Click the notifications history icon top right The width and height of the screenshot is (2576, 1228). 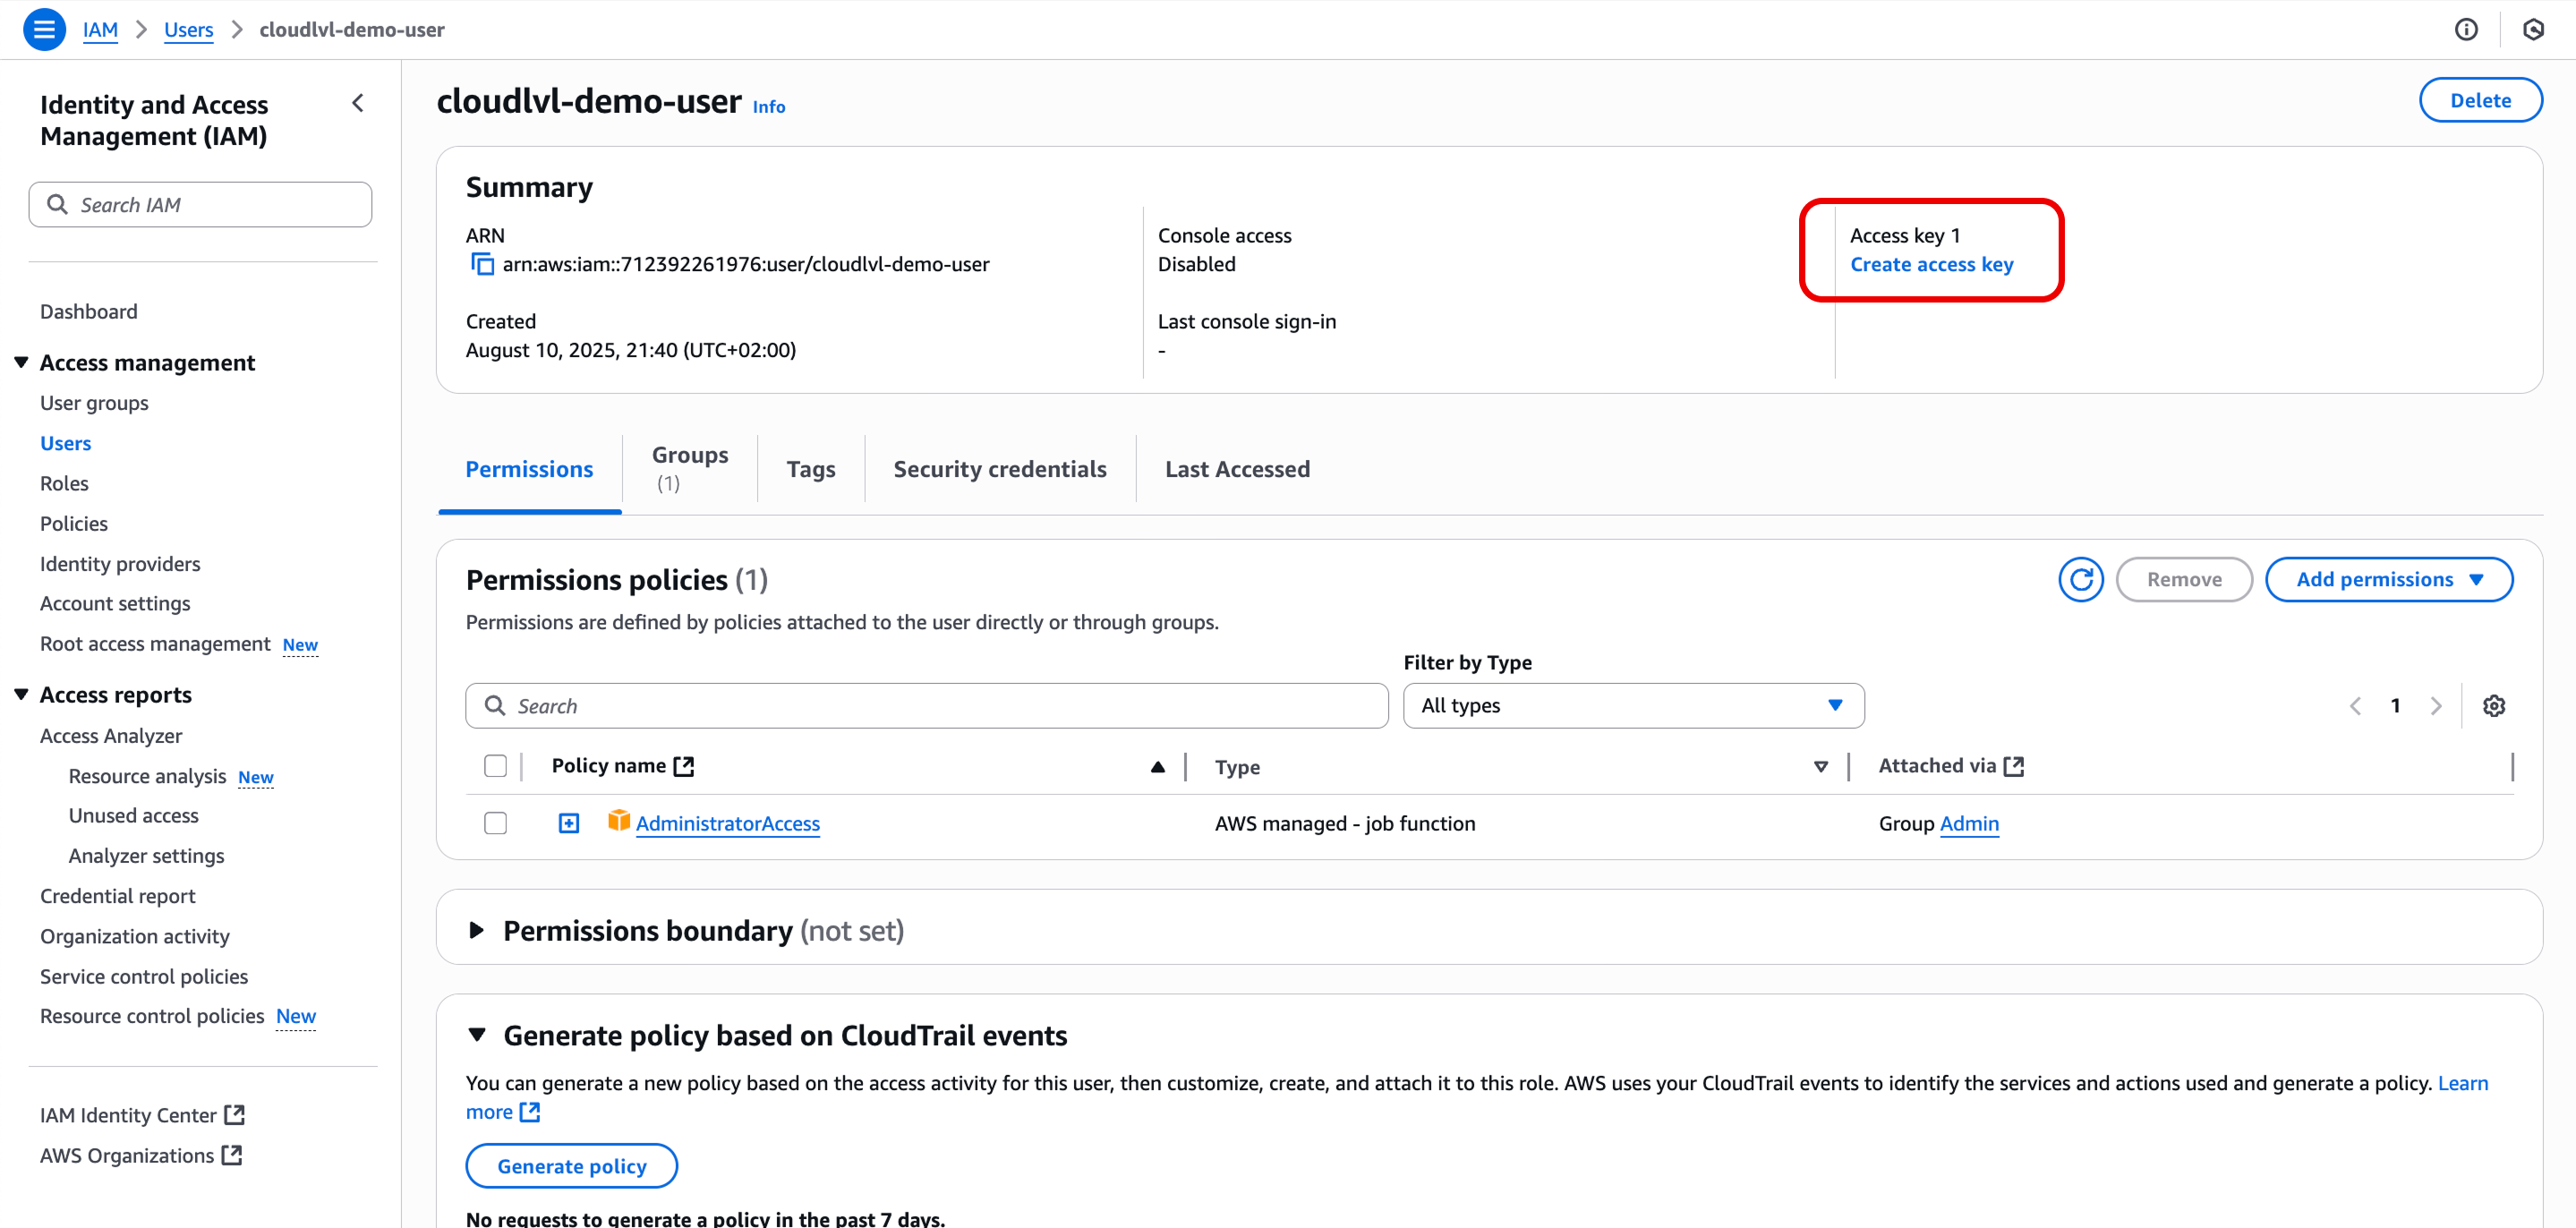pos(2534,29)
